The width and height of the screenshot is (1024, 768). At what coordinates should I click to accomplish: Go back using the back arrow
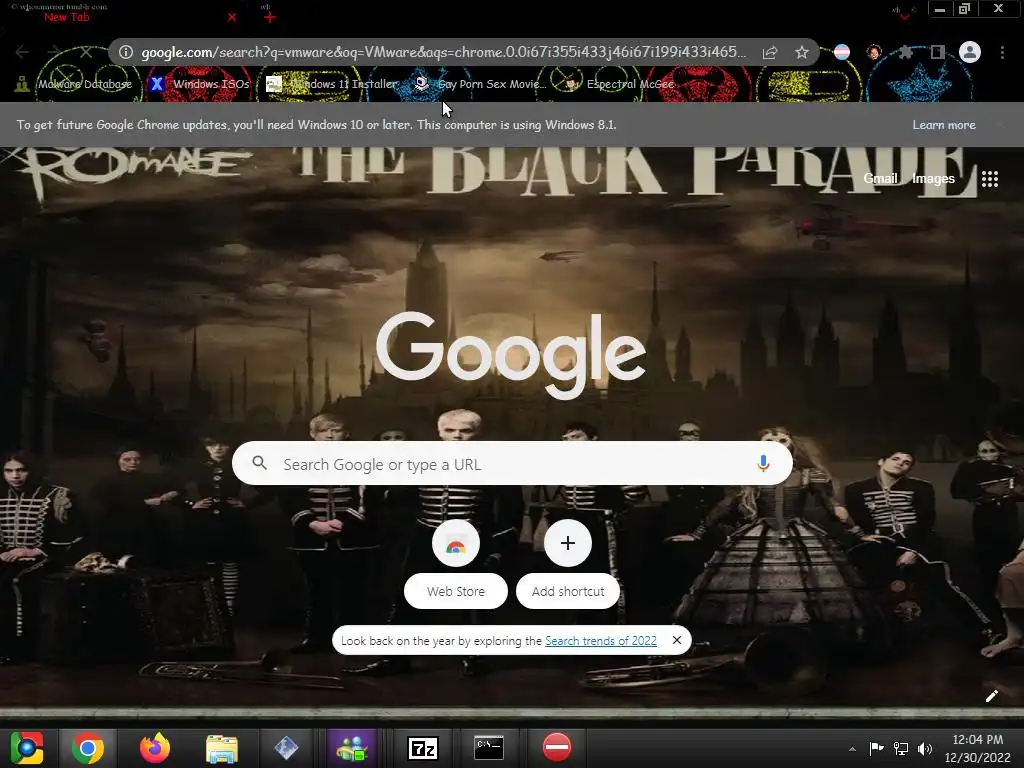22,52
